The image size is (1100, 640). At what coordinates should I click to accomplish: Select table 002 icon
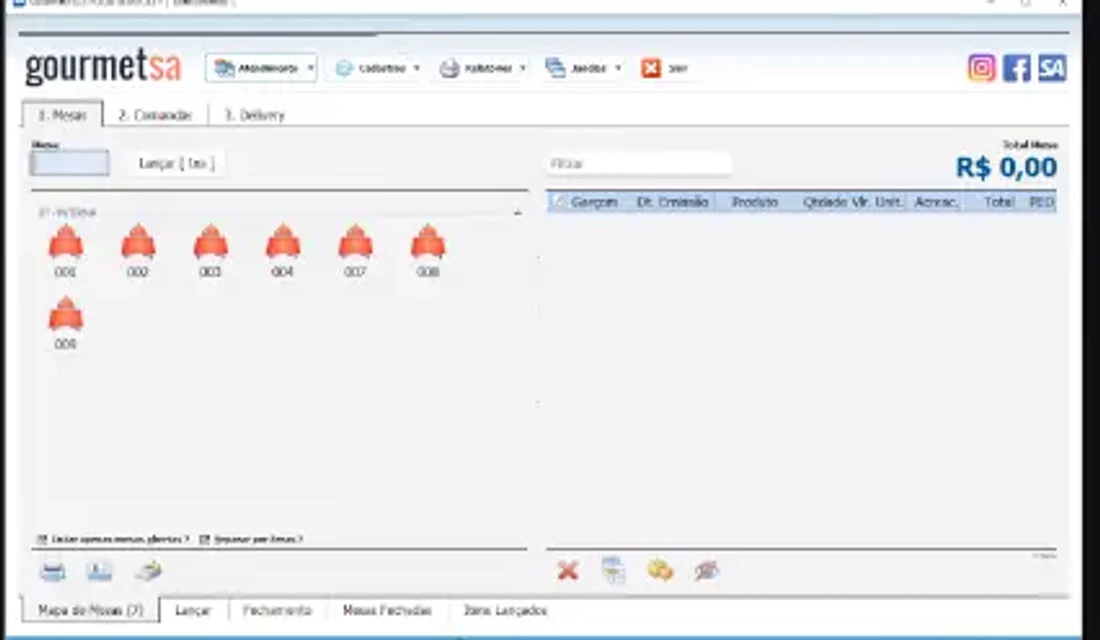[138, 243]
